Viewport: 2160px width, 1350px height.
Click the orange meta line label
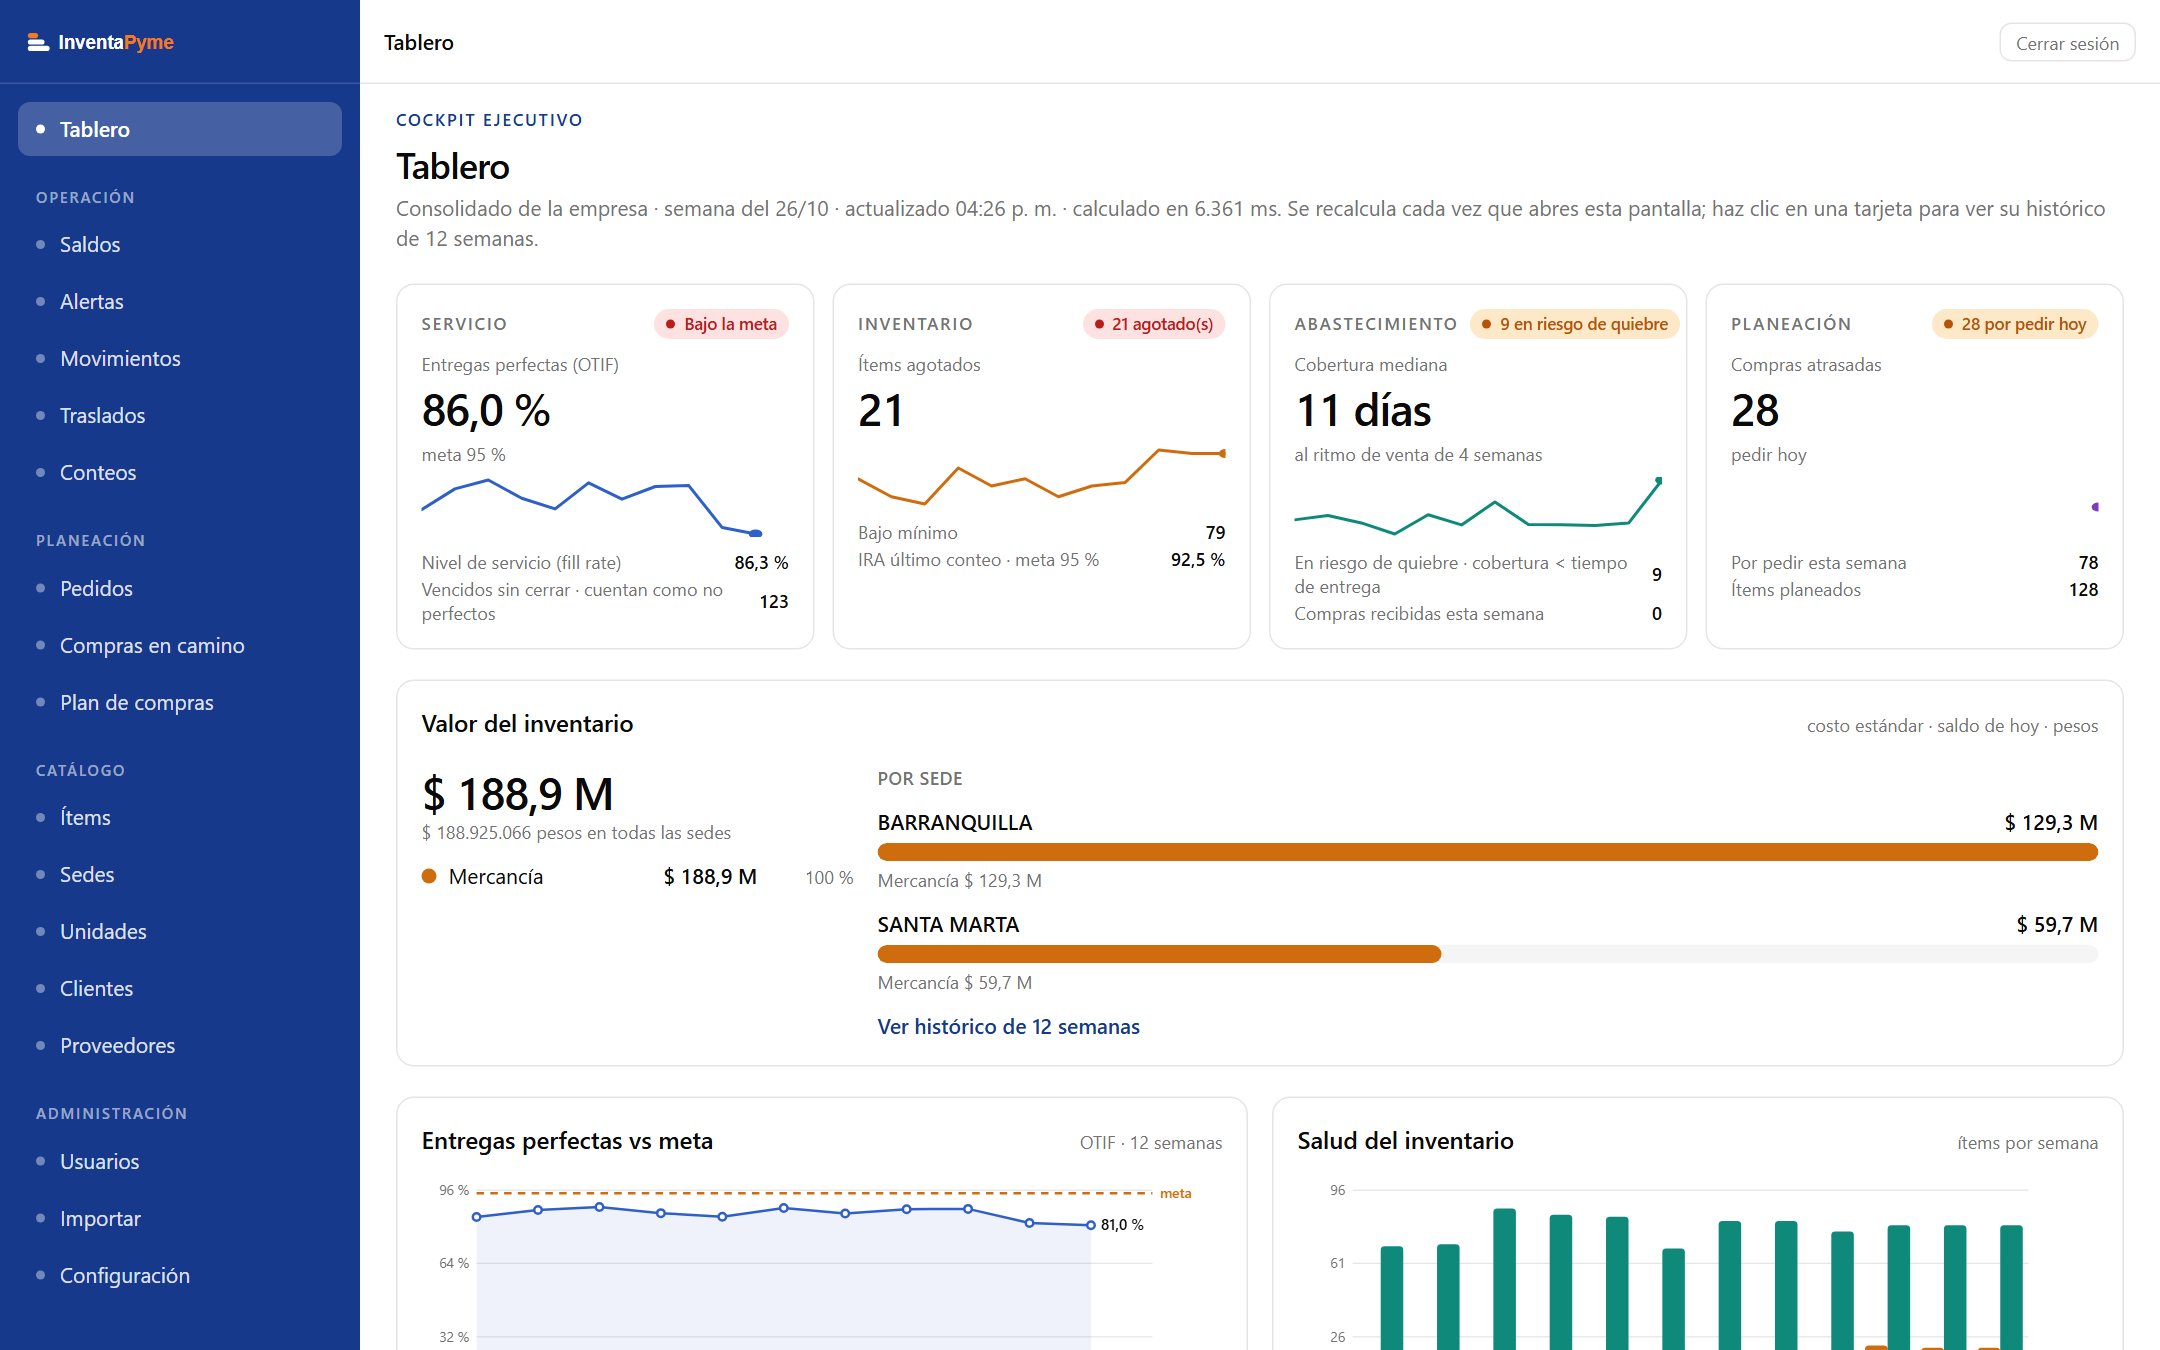pyautogui.click(x=1175, y=1193)
